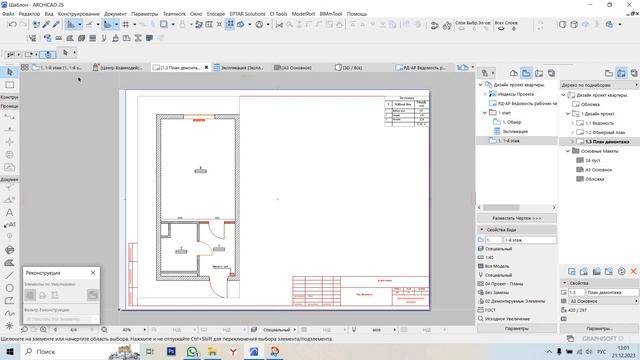Open the Navigator mode popup arrow
Screen dimensions: 640x360
coord(493,73)
